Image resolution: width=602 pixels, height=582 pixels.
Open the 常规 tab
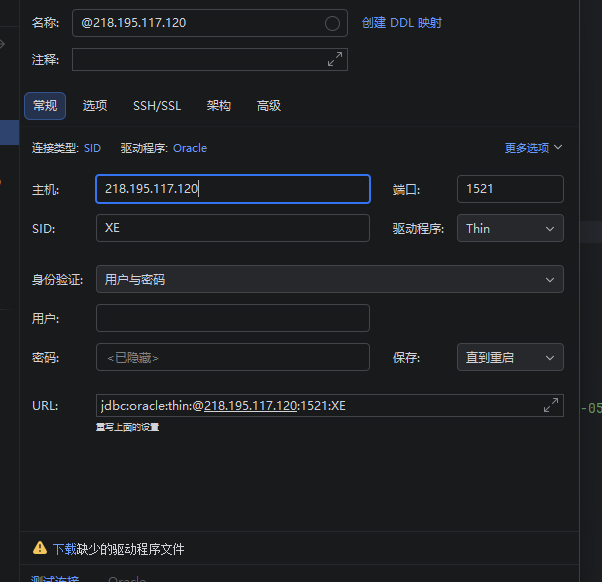point(45,106)
